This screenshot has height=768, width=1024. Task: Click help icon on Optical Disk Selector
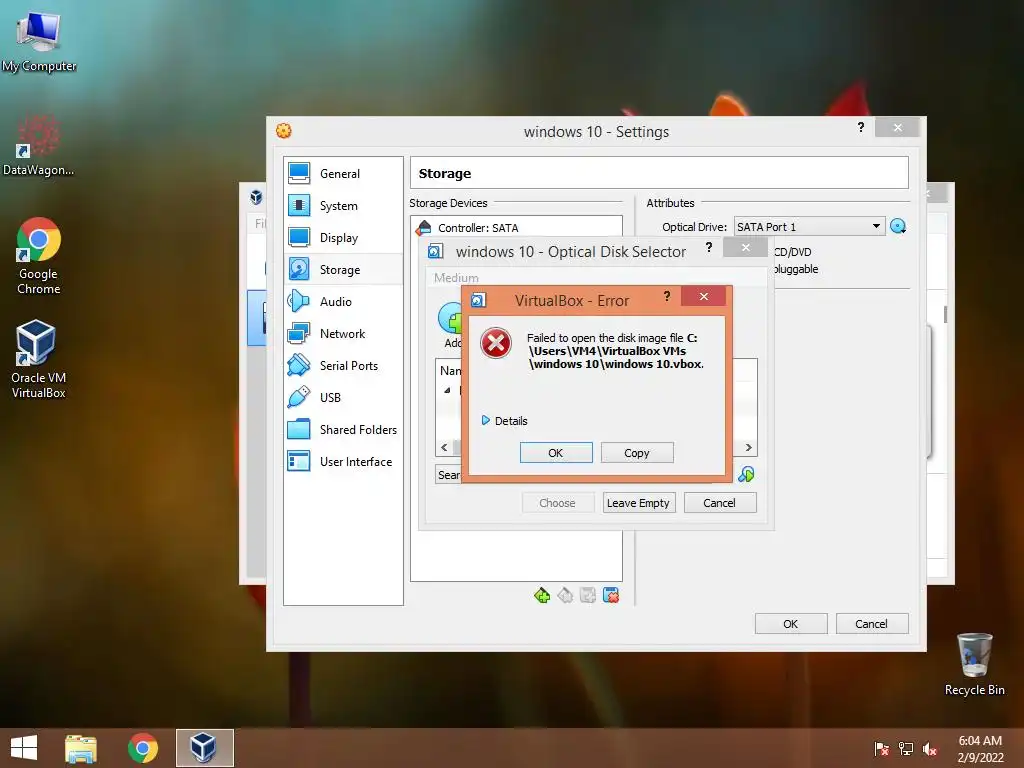click(x=709, y=247)
